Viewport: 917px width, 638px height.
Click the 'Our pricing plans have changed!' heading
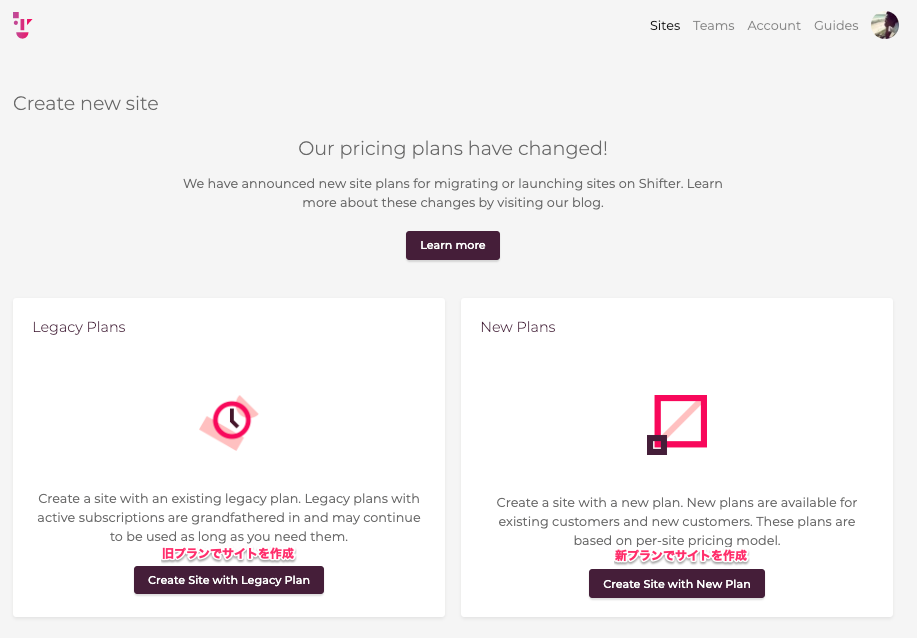click(453, 149)
